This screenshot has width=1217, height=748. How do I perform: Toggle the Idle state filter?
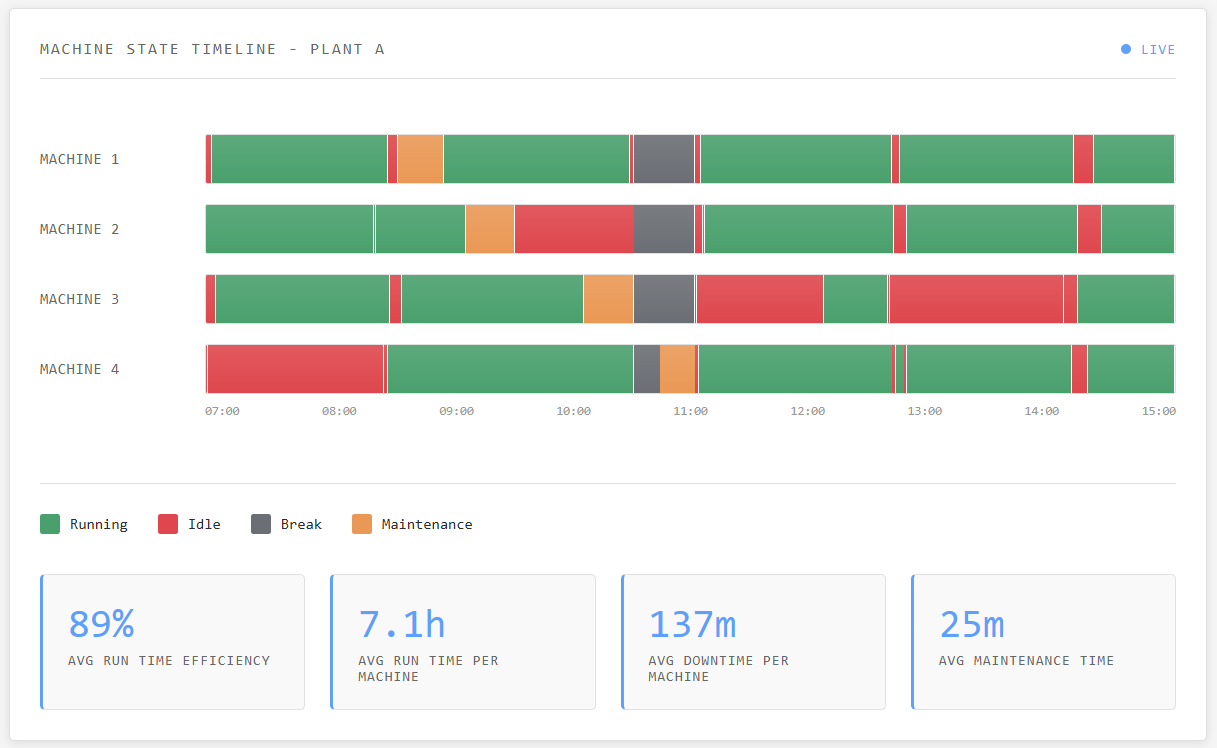point(190,523)
